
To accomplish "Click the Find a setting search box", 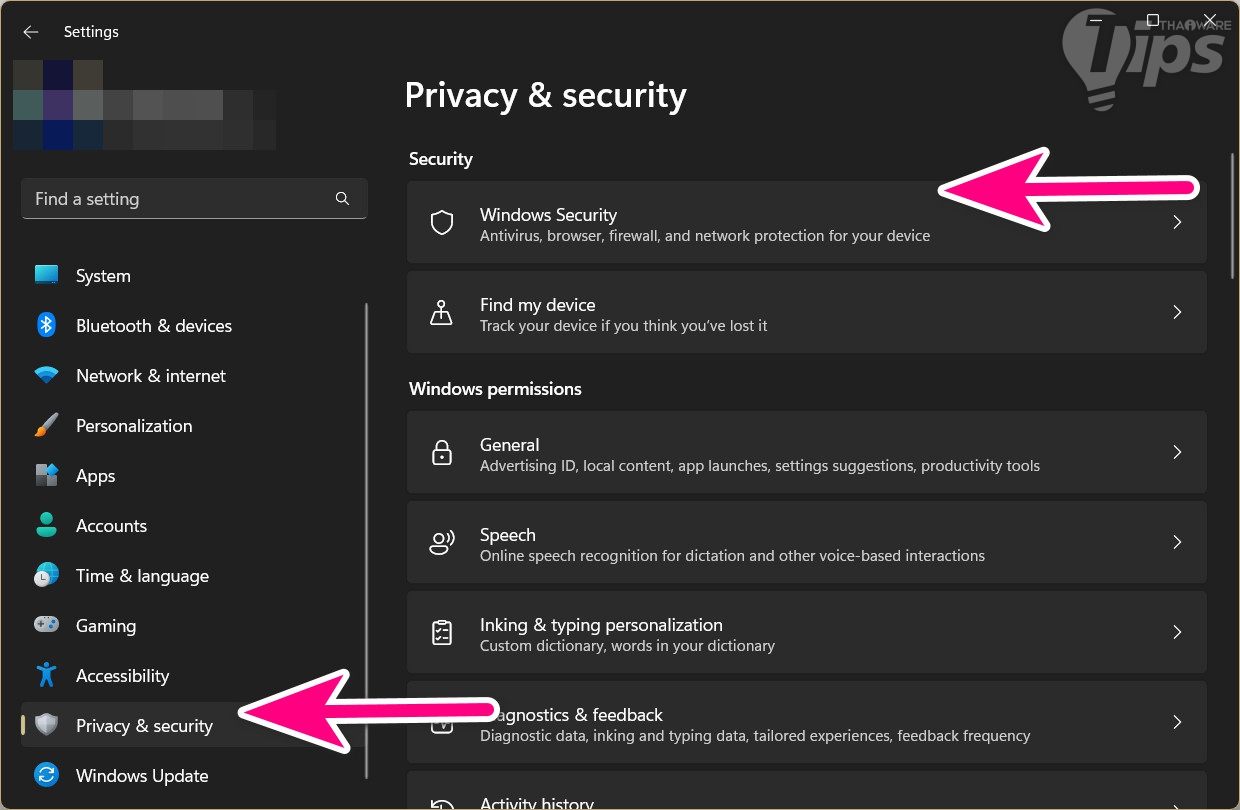I will tap(180, 199).
